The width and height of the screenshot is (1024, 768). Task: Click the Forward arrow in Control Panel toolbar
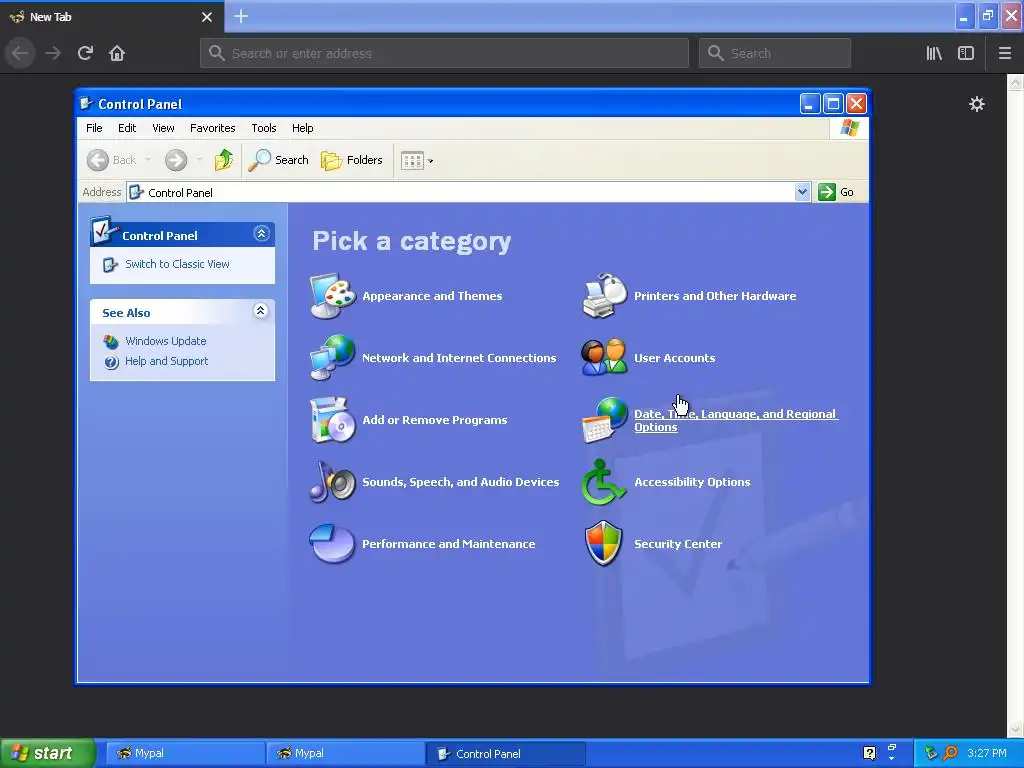point(176,160)
